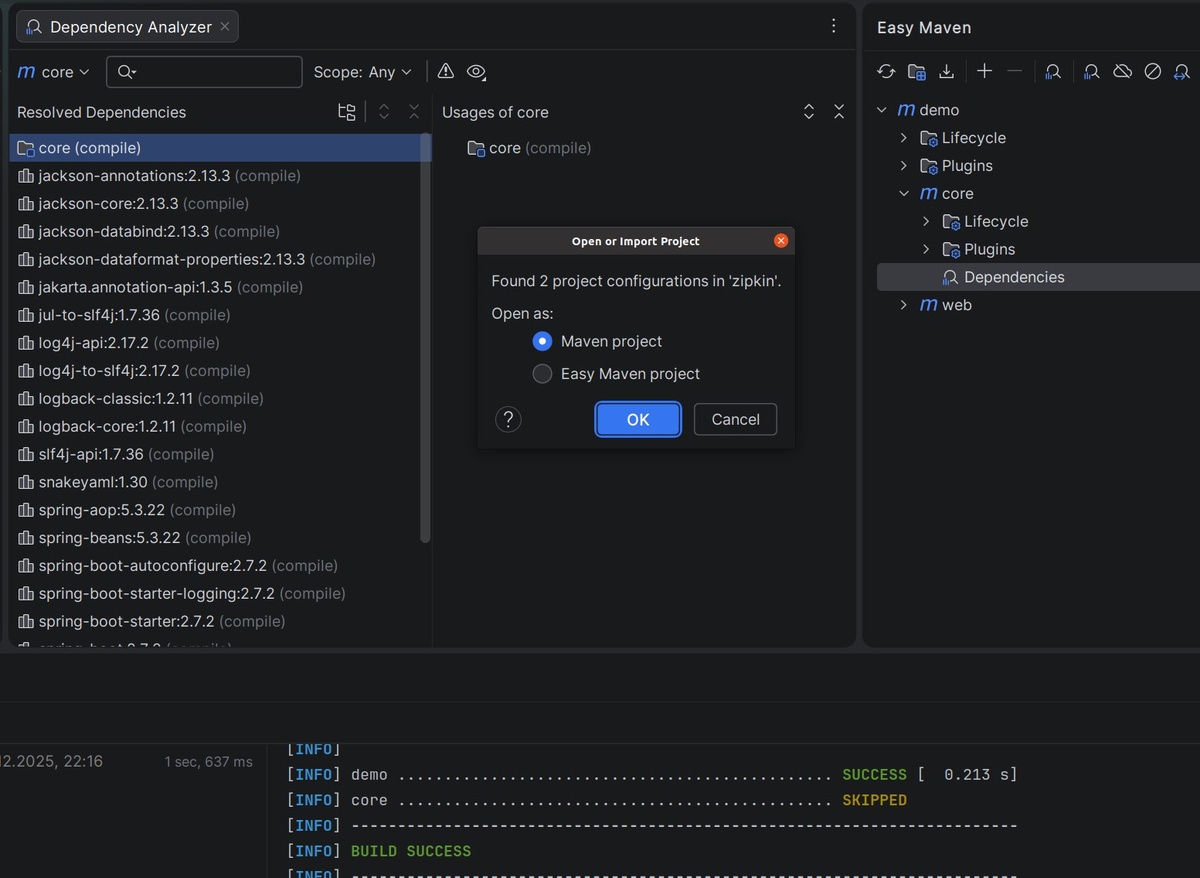The image size is (1200, 878).
Task: Click the folder-with-grid icon in Easy Maven toolbar
Action: (917, 71)
